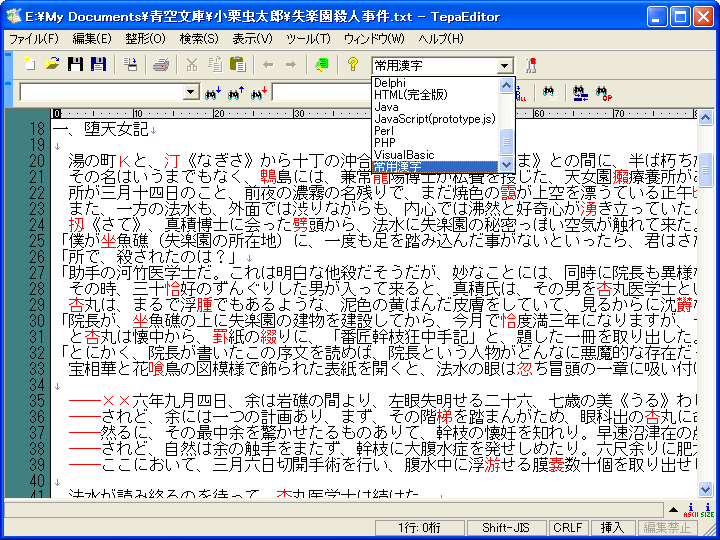Screen dimensions: 720x540
Task: Click the Shift-JIS encoding status cell
Action: point(505,528)
